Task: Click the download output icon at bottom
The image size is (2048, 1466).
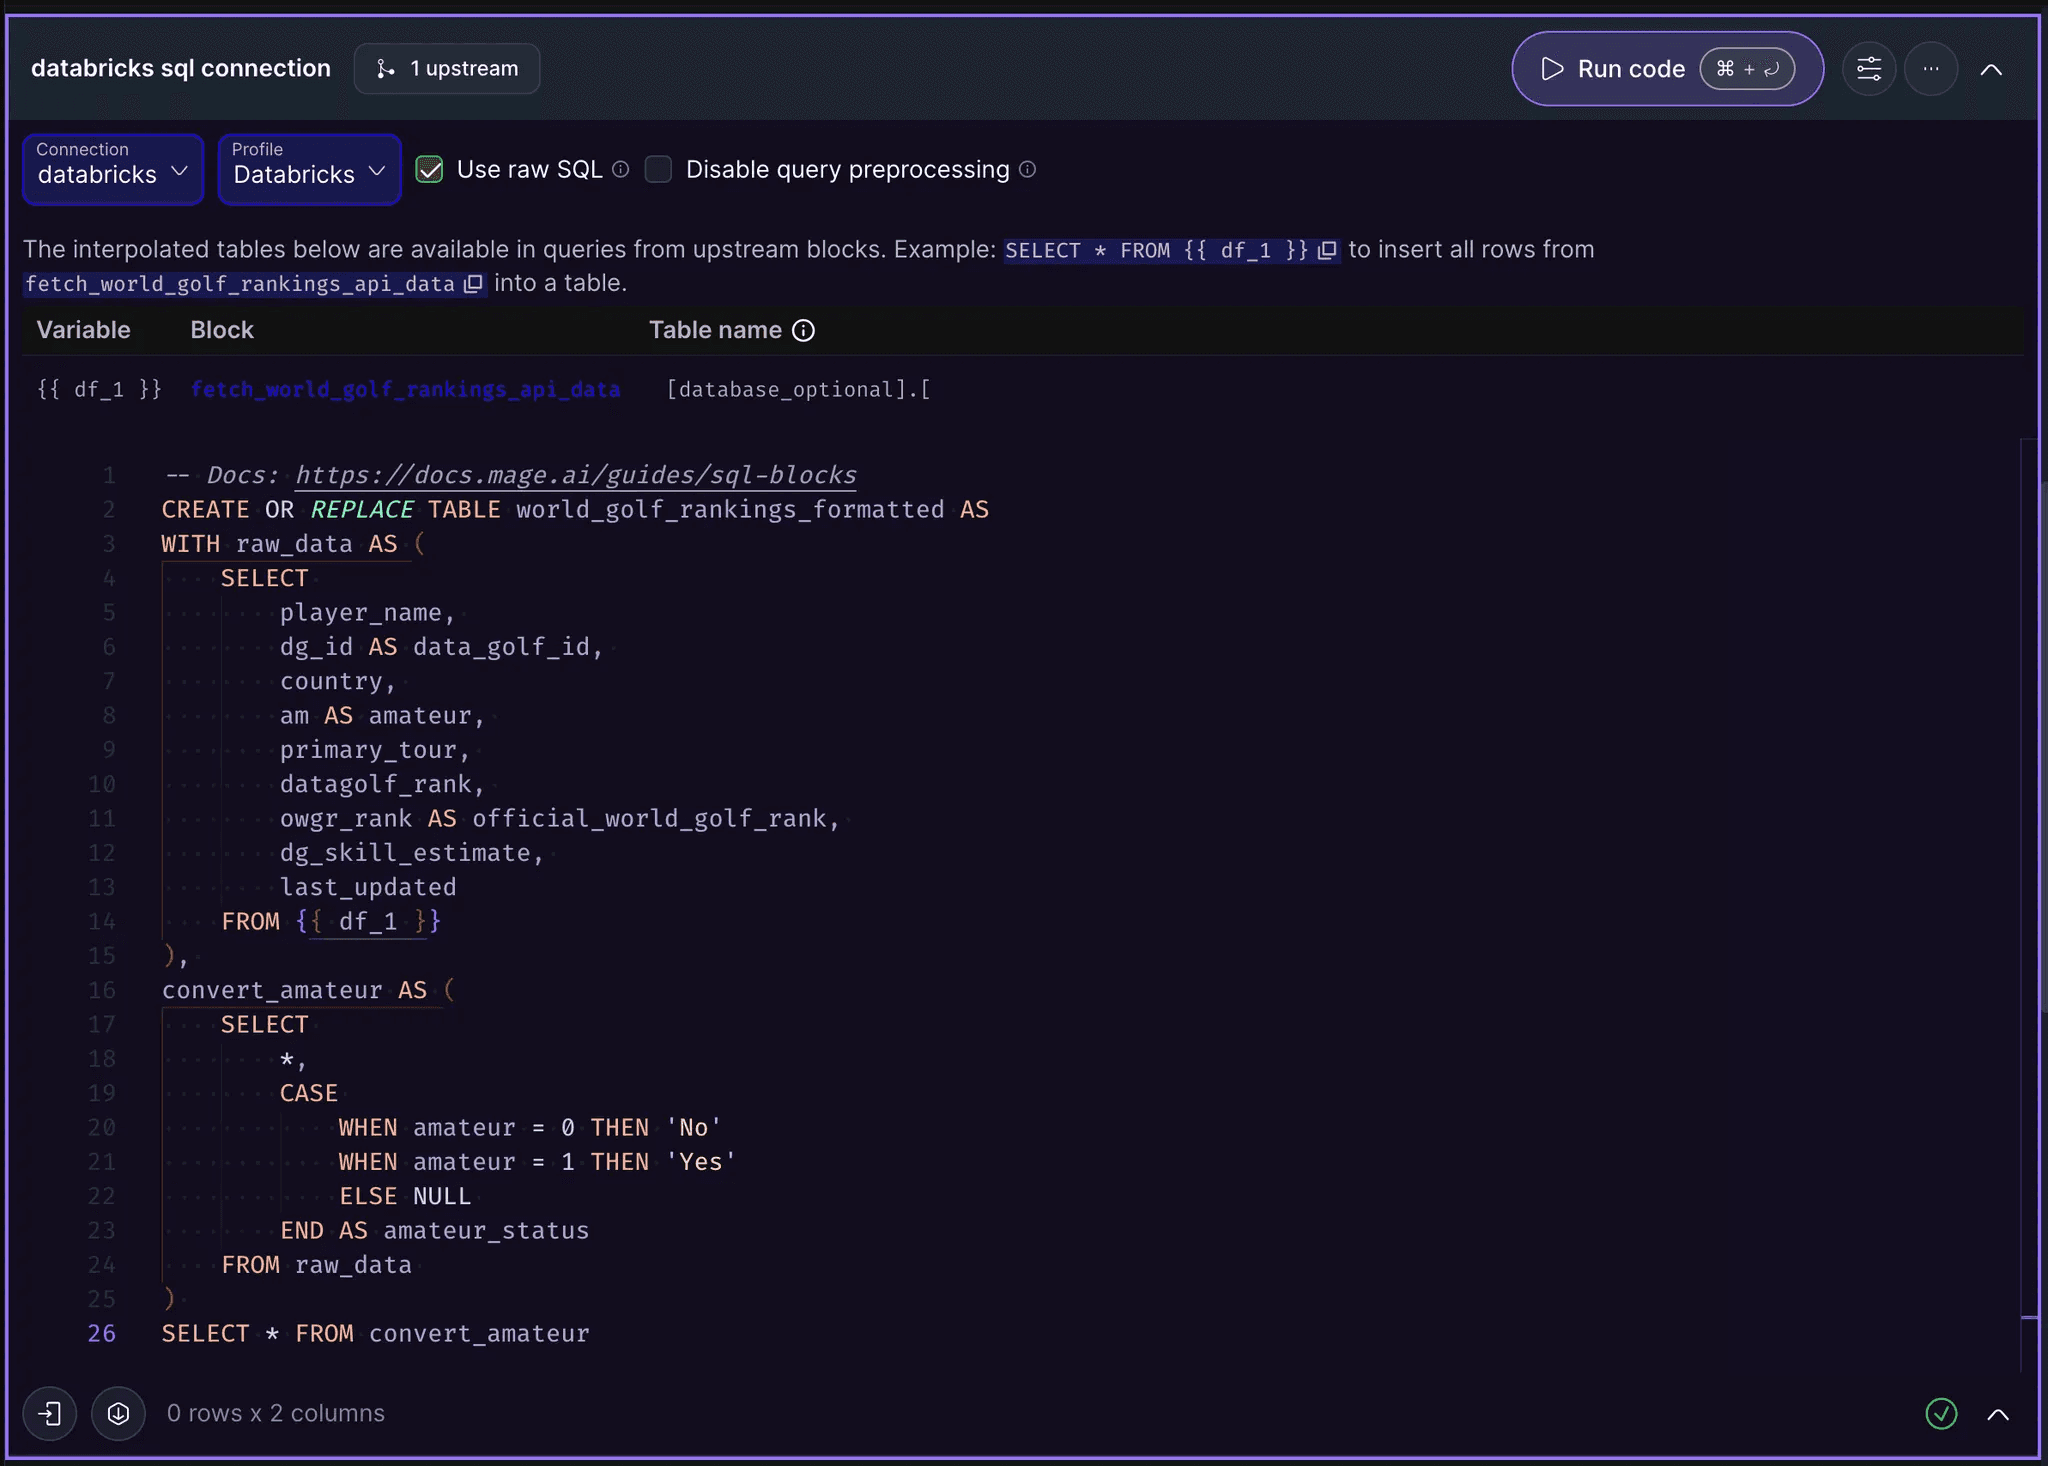Action: click(118, 1413)
